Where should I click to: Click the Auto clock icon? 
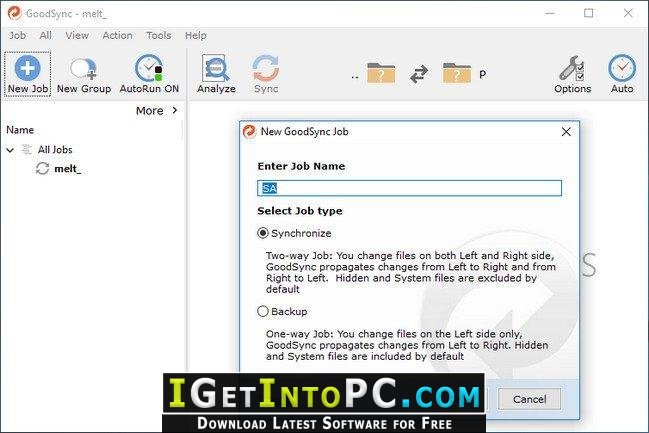click(x=622, y=68)
